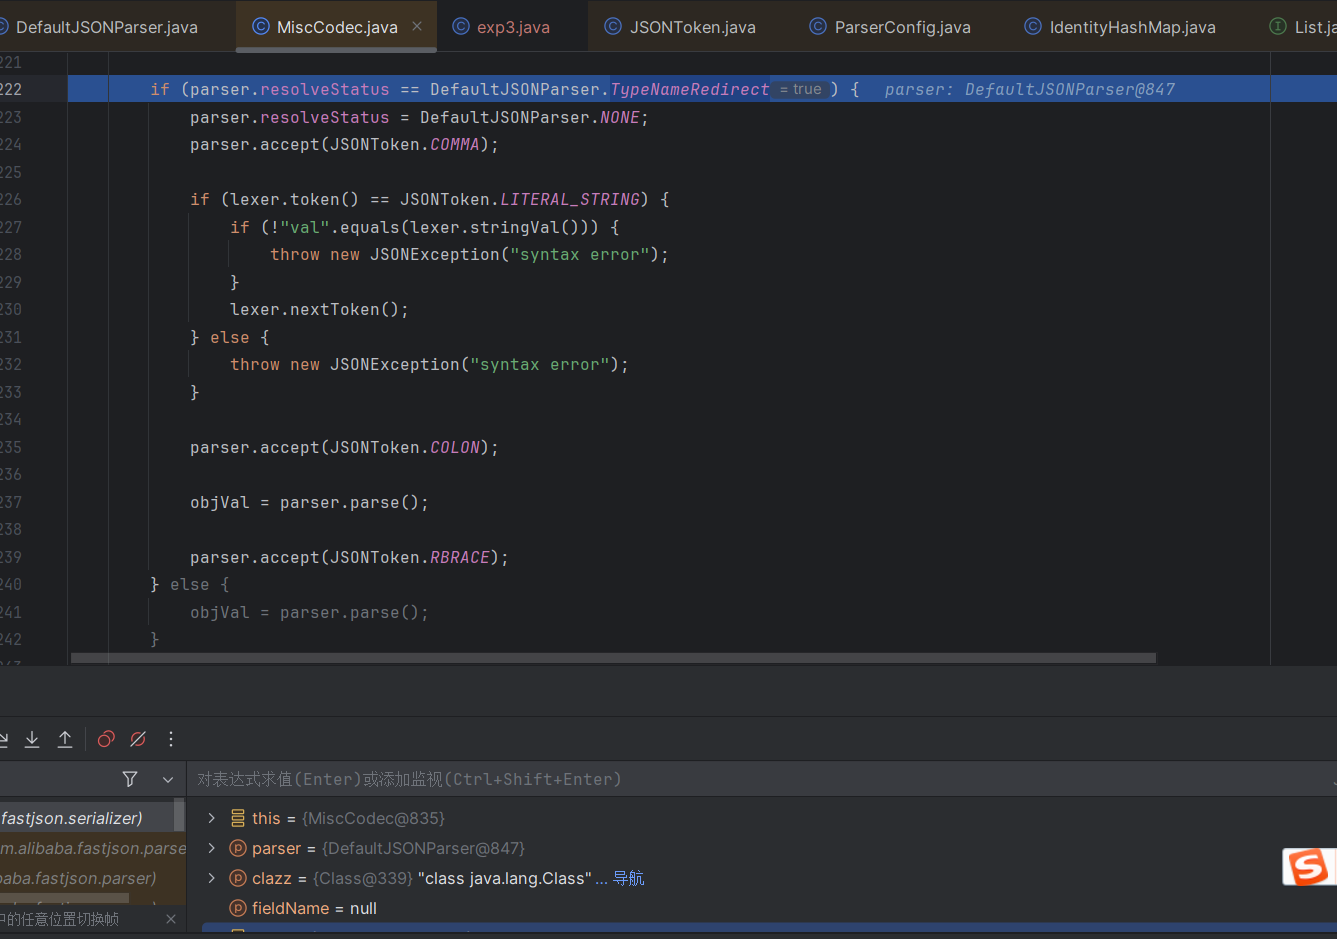Open the frames dropdown chevron
The height and width of the screenshot is (939, 1337).
(167, 779)
